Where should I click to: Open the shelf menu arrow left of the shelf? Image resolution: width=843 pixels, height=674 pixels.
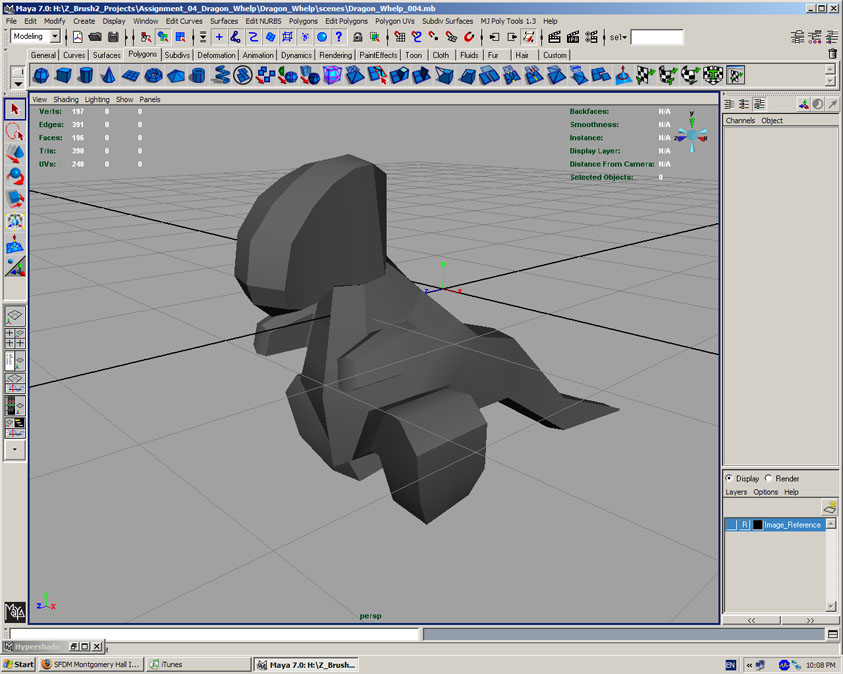pos(18,83)
